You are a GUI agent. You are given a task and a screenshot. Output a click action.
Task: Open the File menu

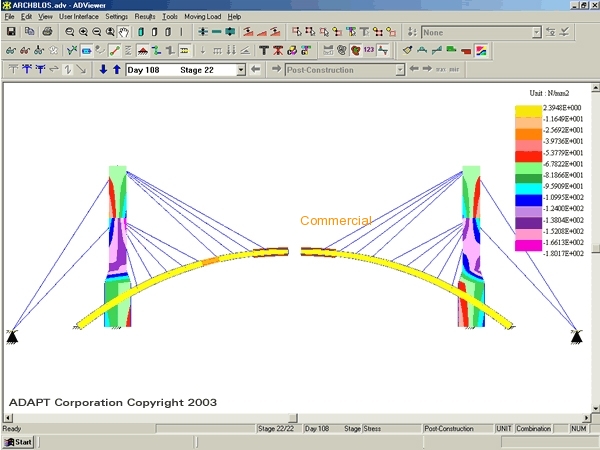pyautogui.click(x=9, y=16)
